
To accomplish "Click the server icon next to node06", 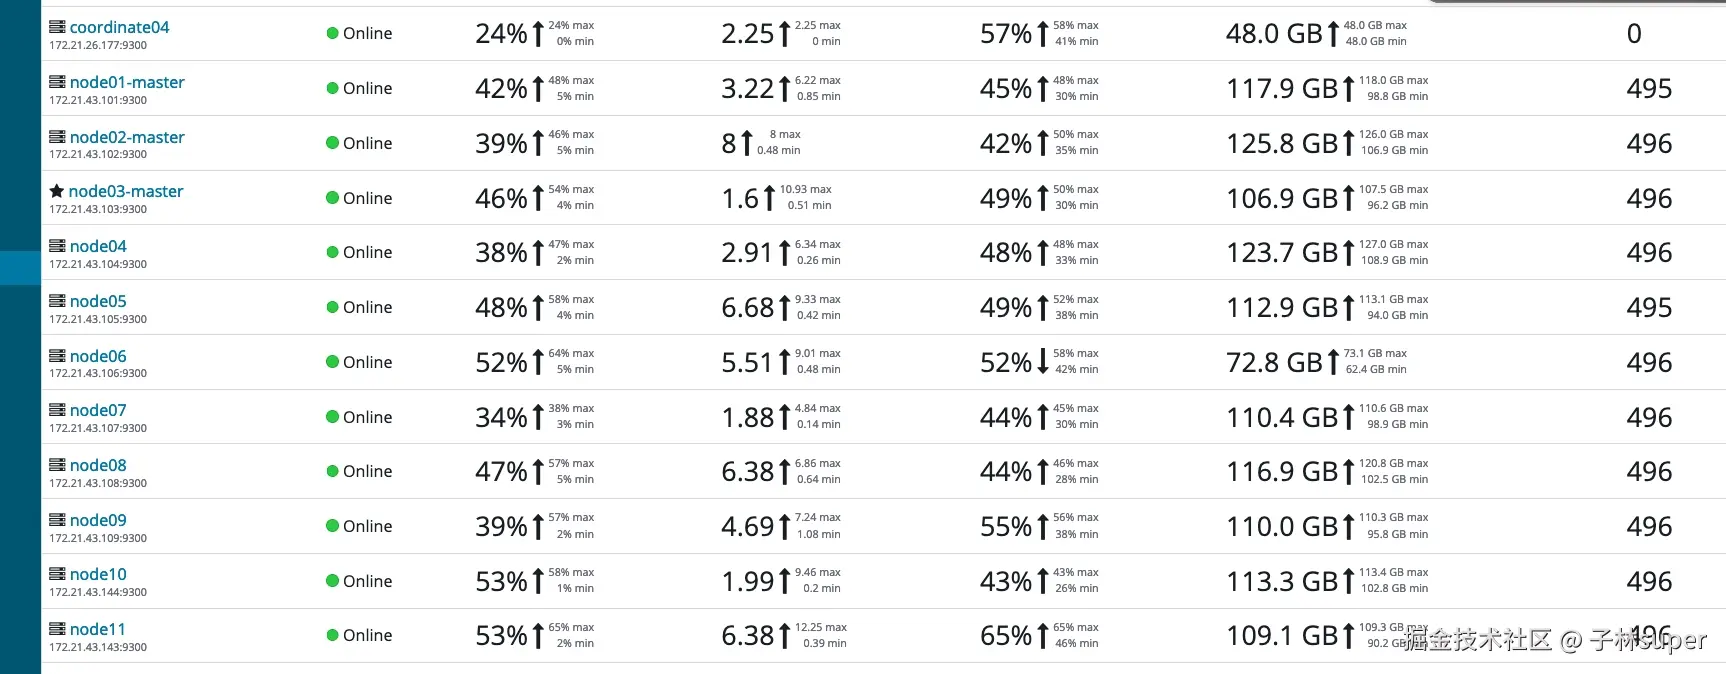I will 57,356.
